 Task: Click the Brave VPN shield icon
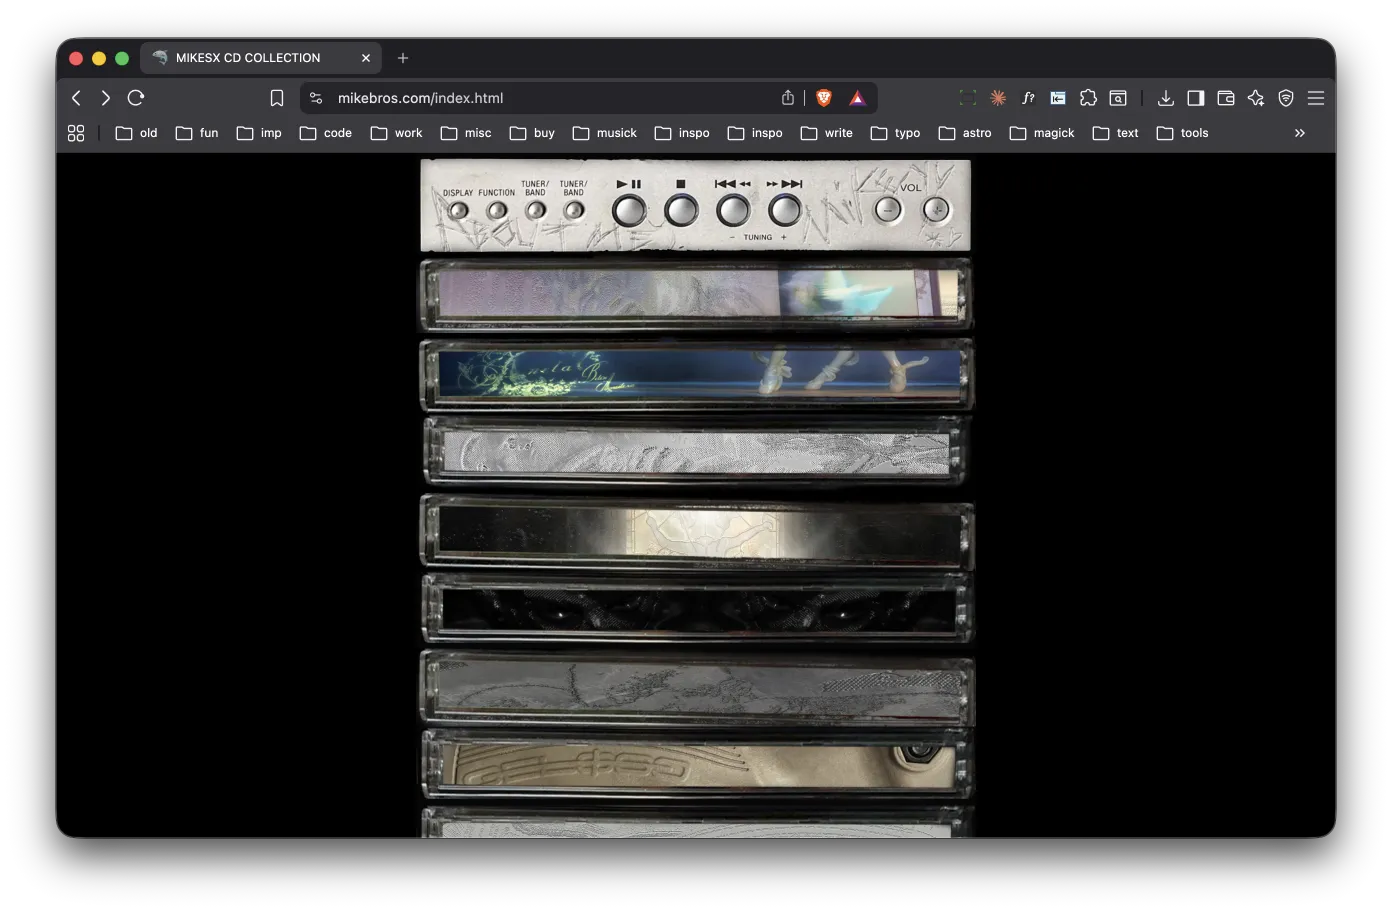[x=1286, y=98]
